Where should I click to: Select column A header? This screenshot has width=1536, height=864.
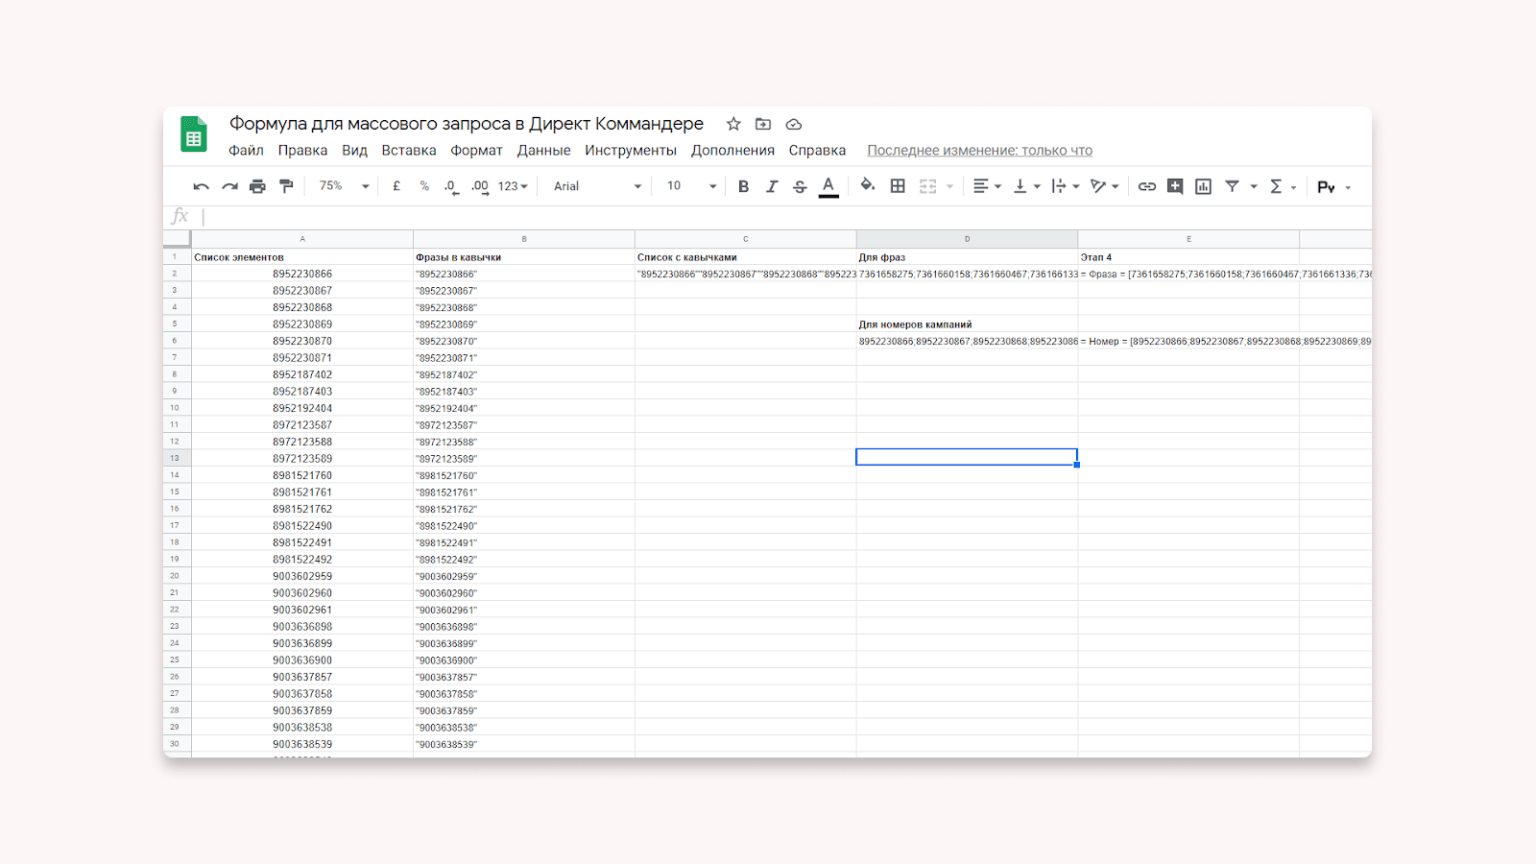point(302,239)
